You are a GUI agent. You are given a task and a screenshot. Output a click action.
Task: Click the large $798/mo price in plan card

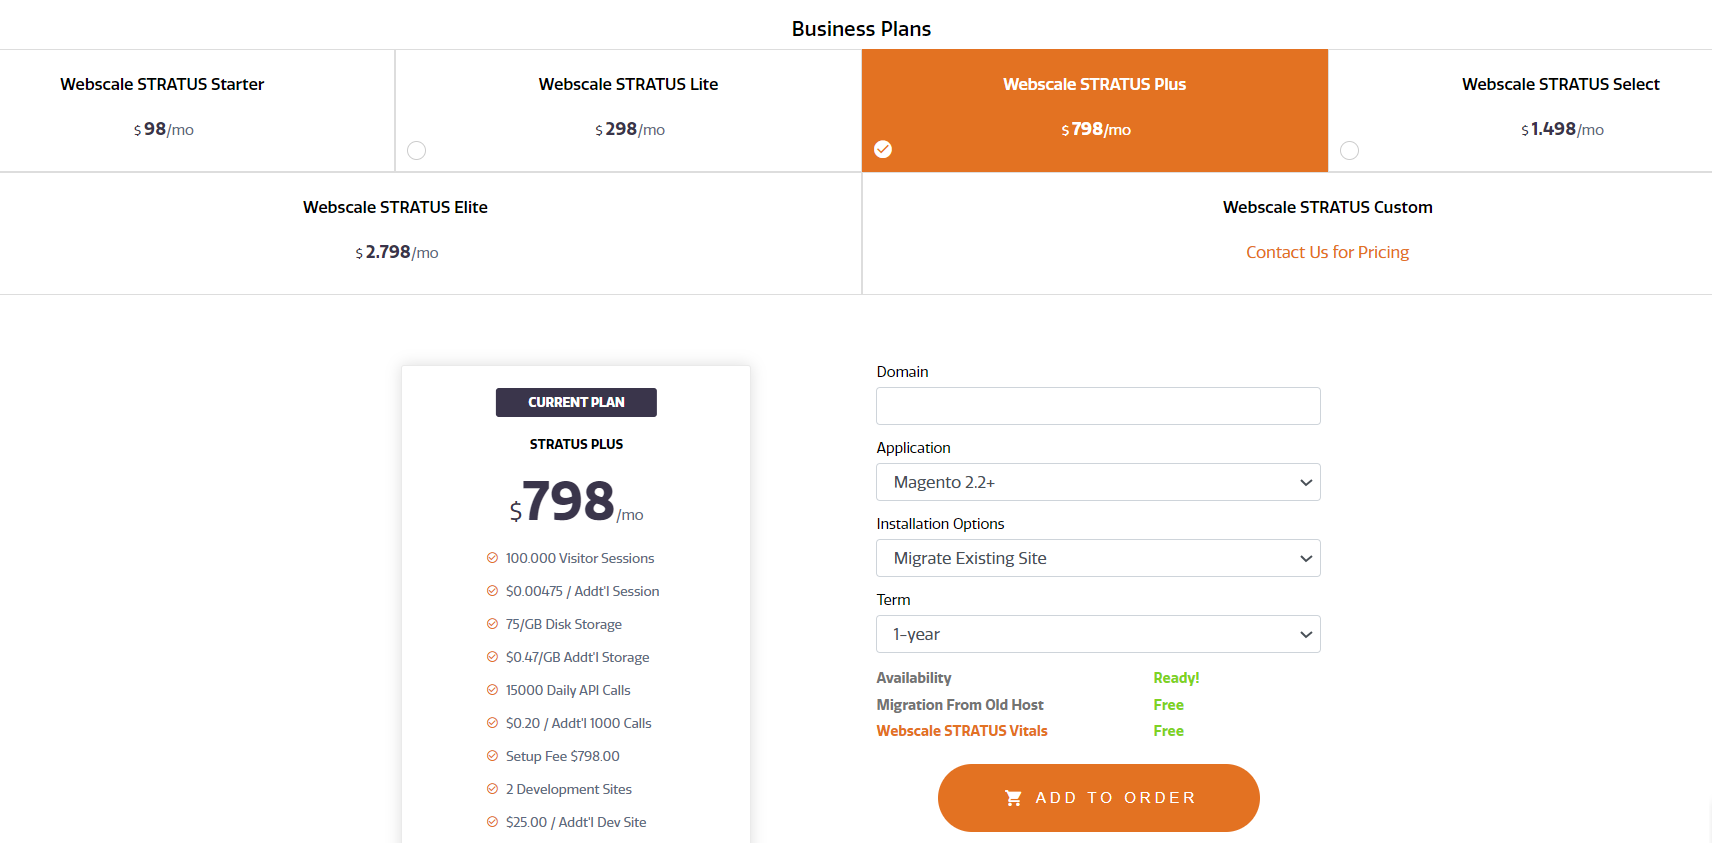(x=576, y=501)
